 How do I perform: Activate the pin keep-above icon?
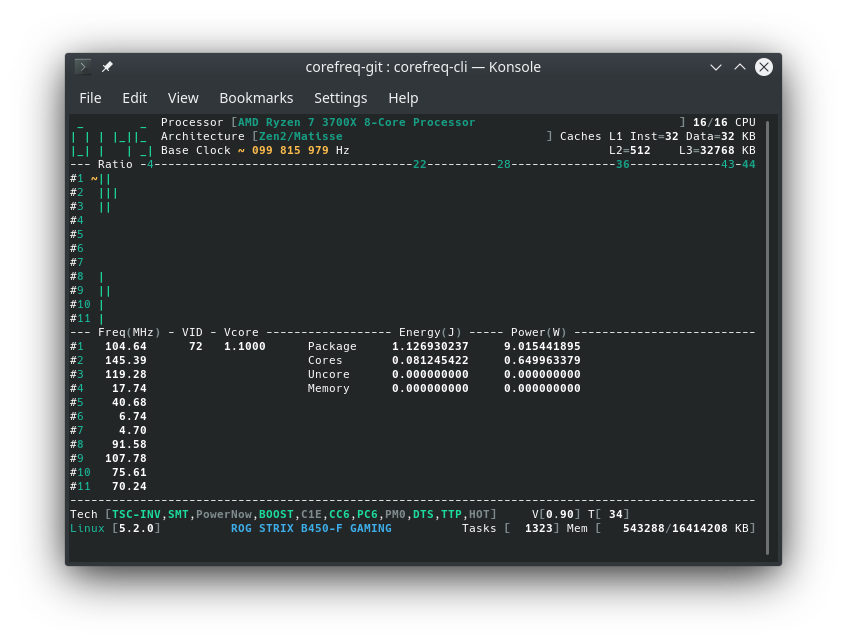pyautogui.click(x=107, y=66)
